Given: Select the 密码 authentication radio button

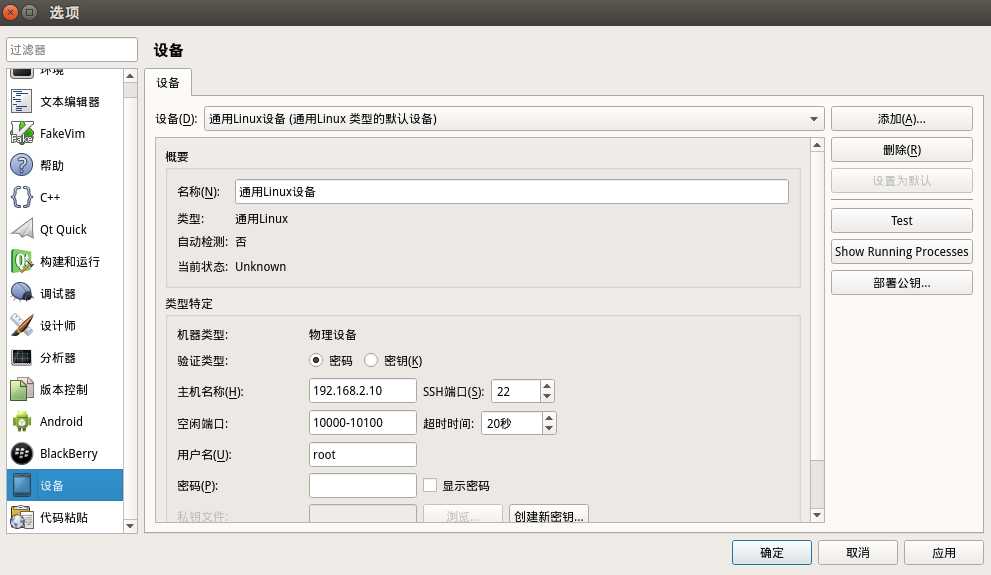Looking at the screenshot, I should pos(316,360).
